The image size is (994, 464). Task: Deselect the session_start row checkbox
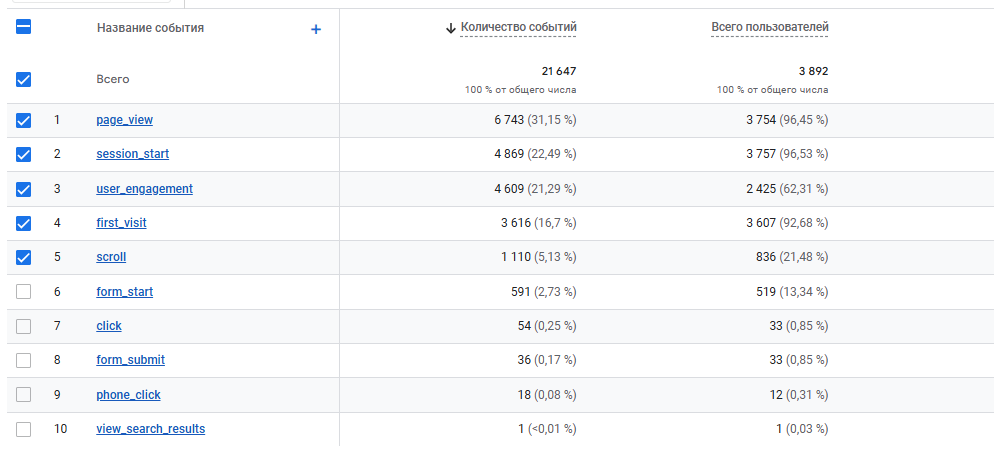pyautogui.click(x=24, y=154)
